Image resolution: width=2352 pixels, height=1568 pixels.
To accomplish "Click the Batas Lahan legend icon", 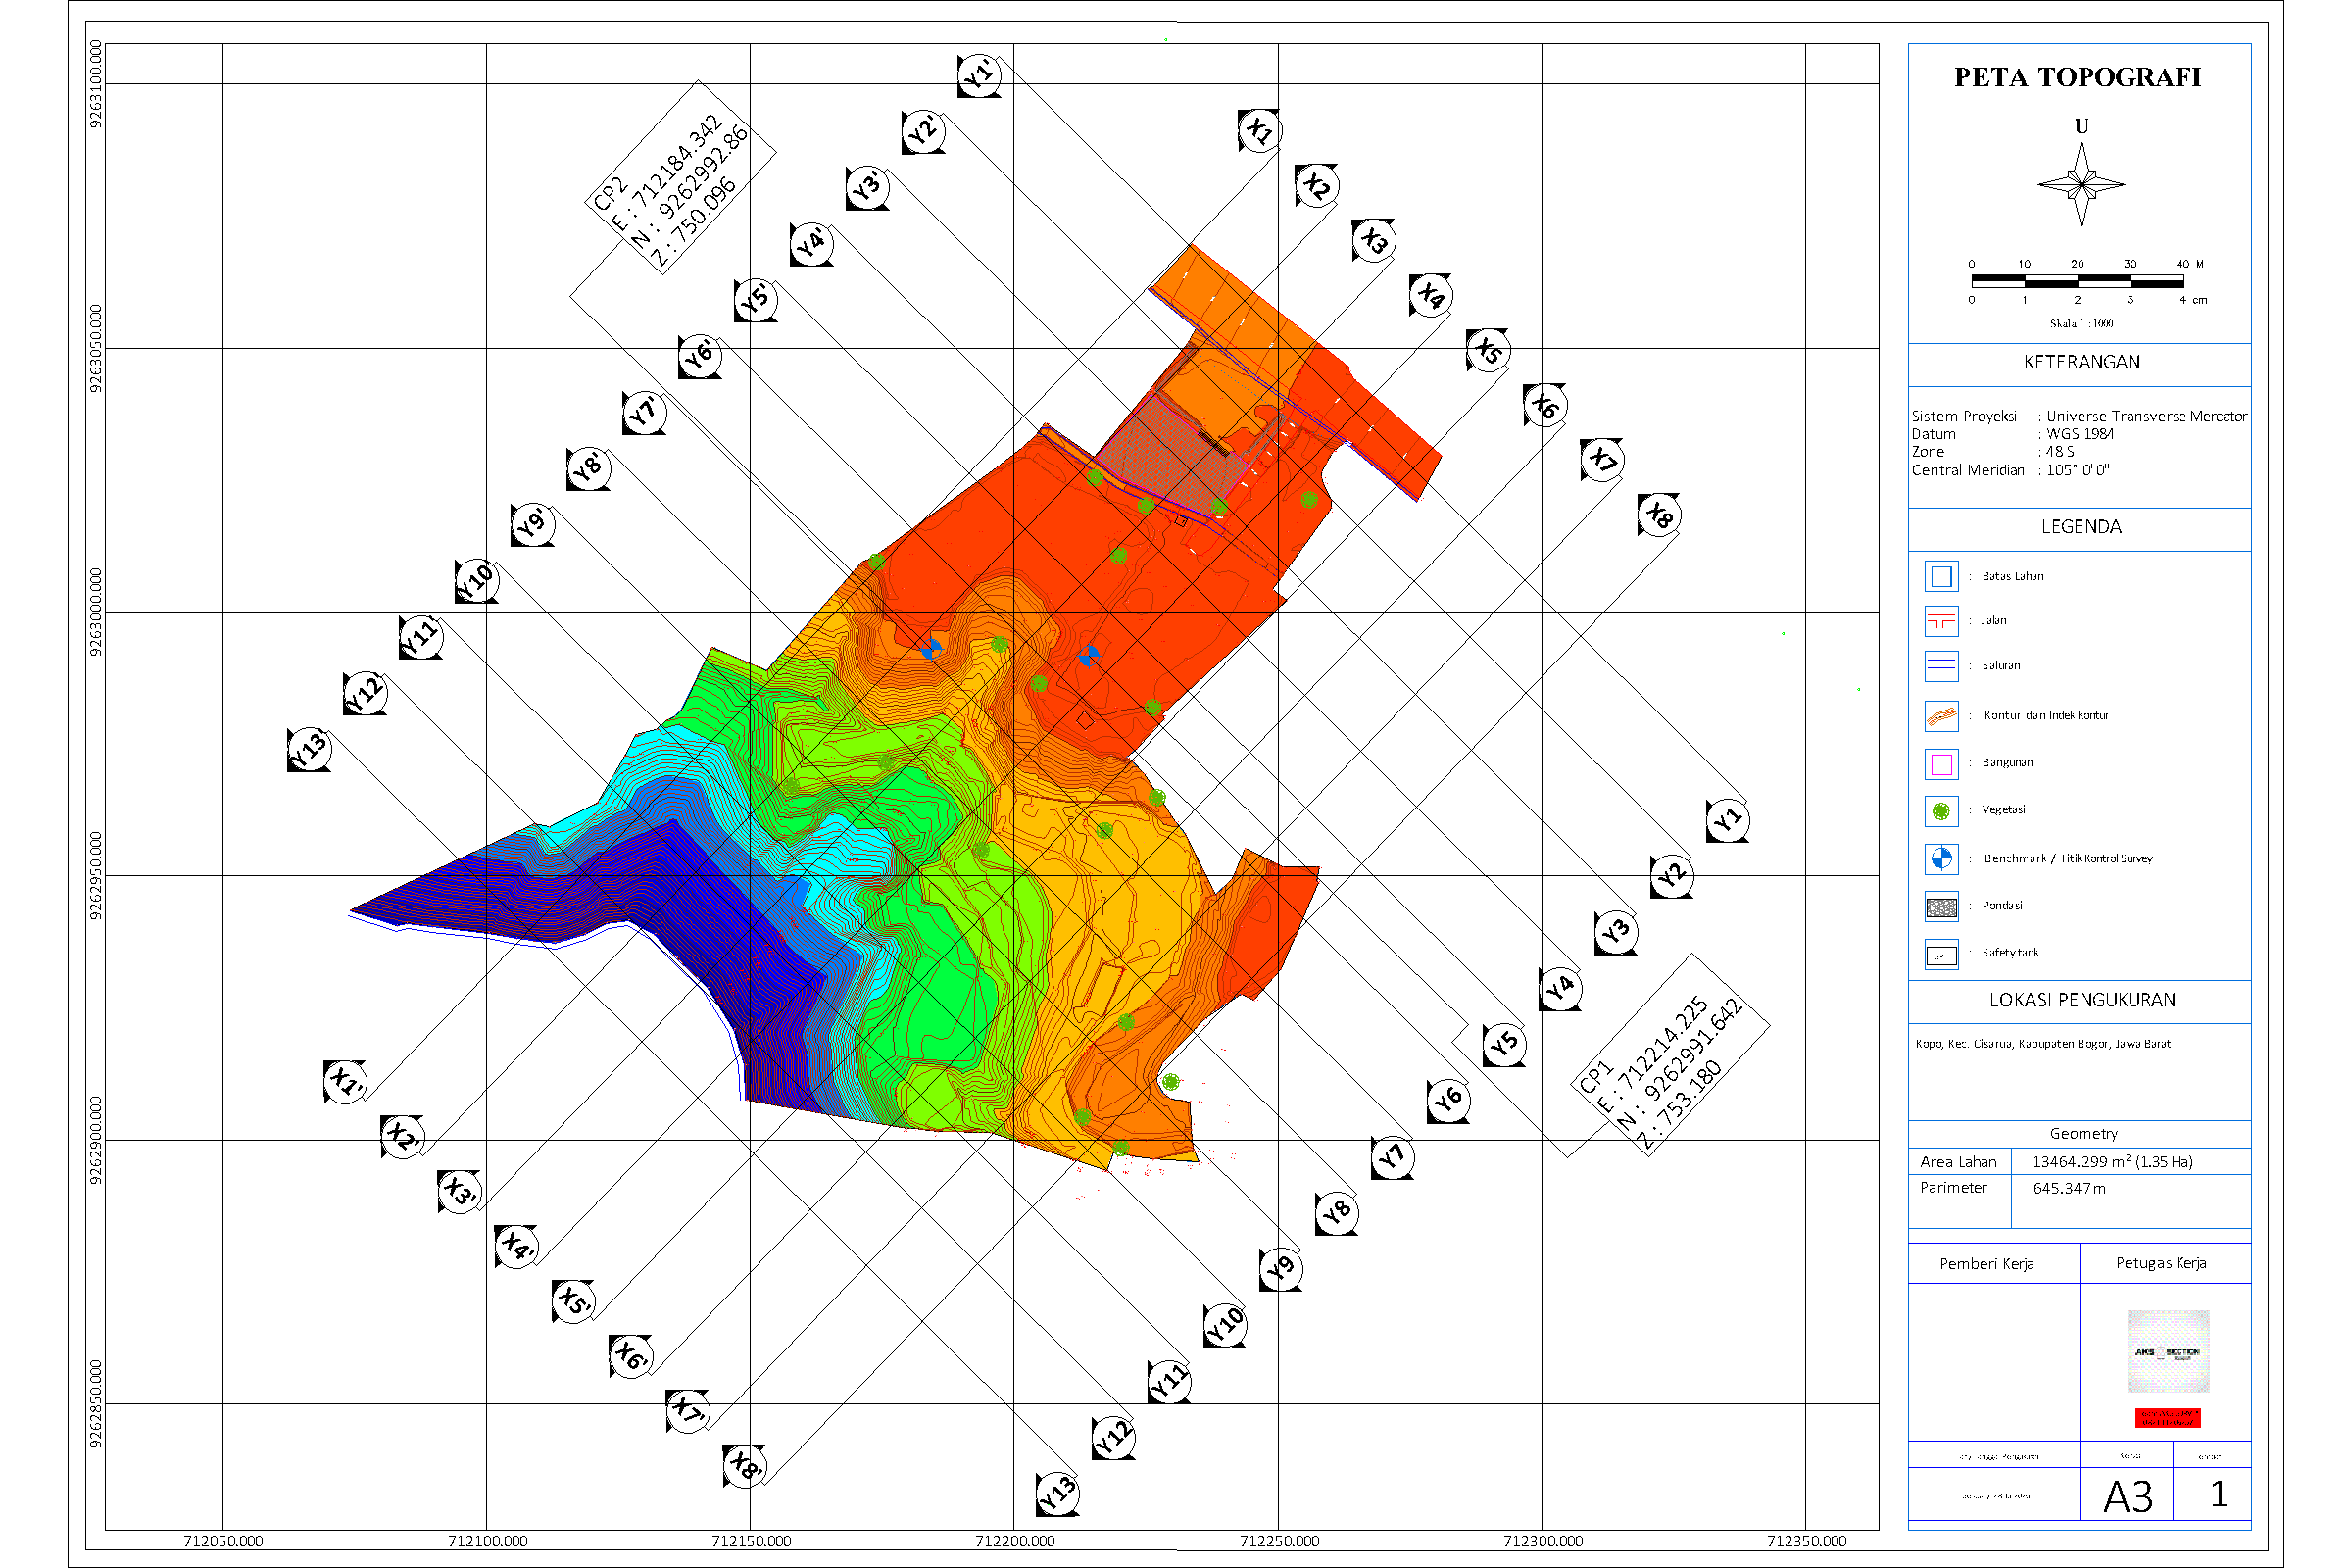I will click(x=1941, y=576).
